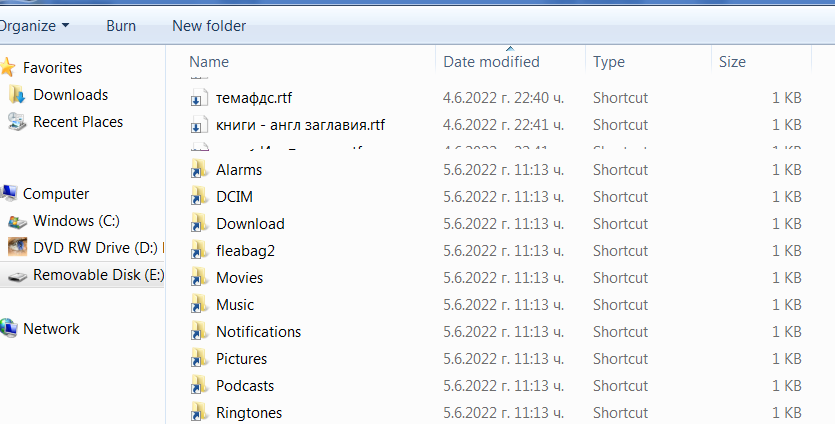The height and width of the screenshot is (424, 835).
Task: Sort by the Size column header
Action: (x=732, y=62)
